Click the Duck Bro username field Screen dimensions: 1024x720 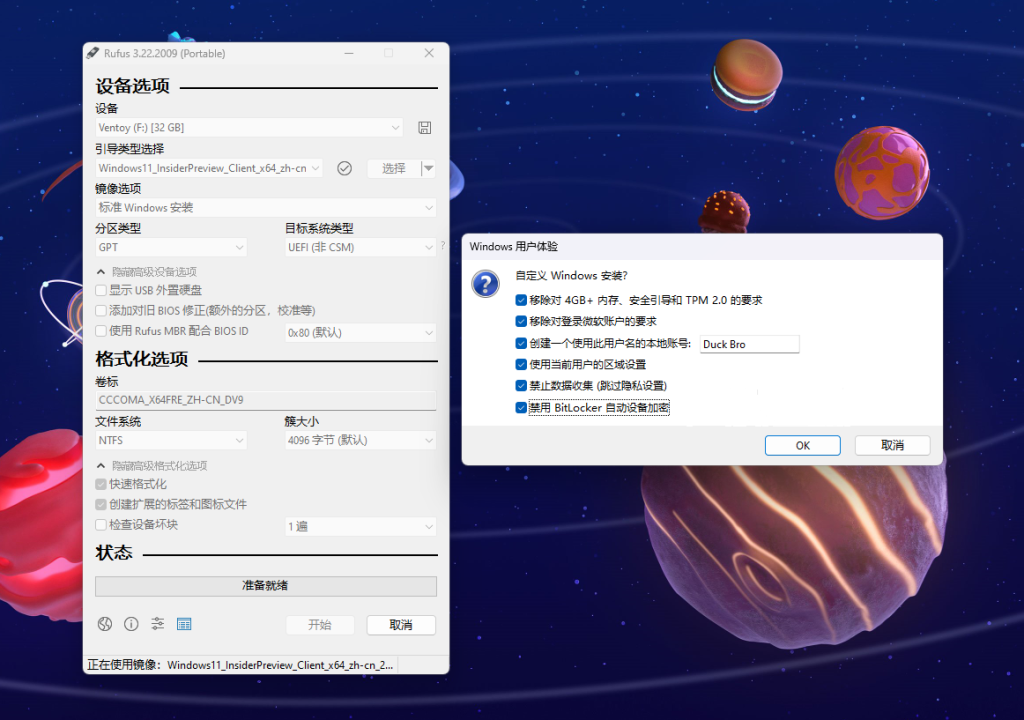coord(749,344)
